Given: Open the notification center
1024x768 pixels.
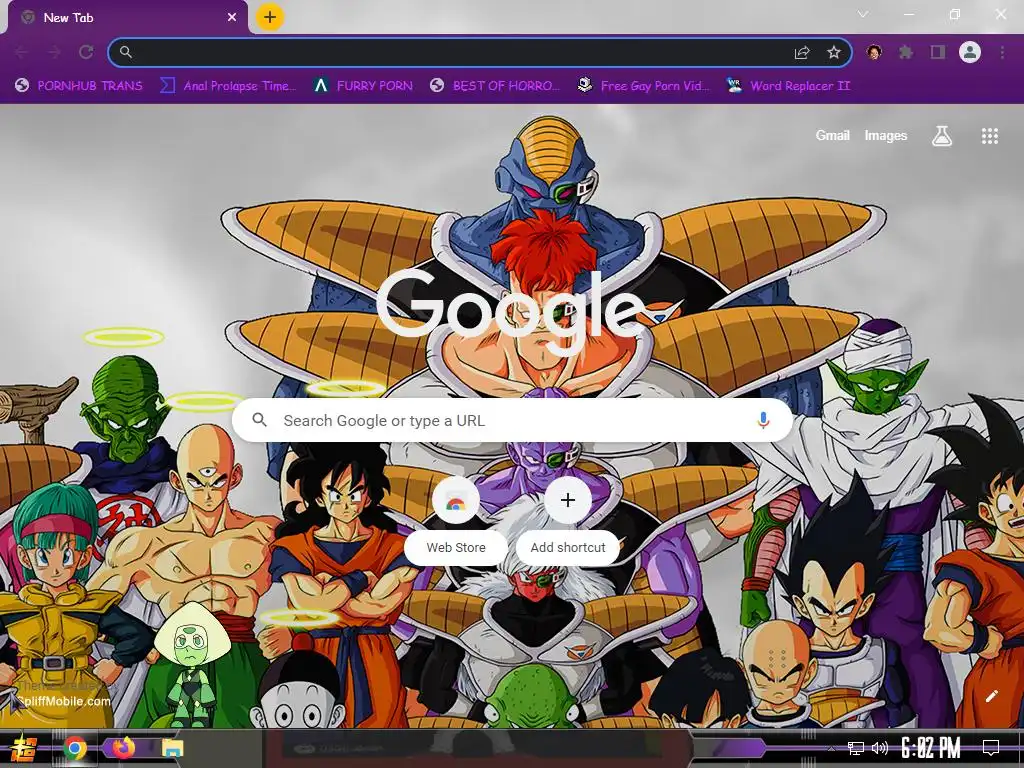Looking at the screenshot, I should [x=991, y=748].
